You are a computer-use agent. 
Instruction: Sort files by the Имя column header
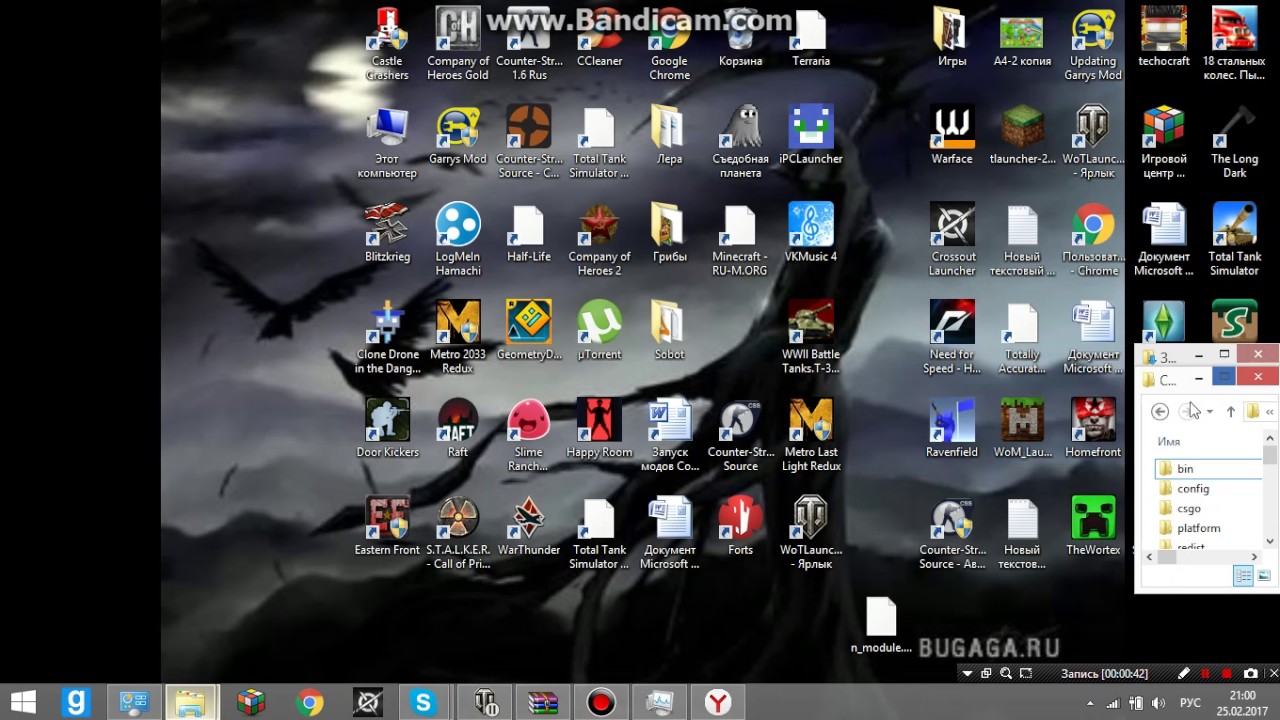[x=1169, y=441]
